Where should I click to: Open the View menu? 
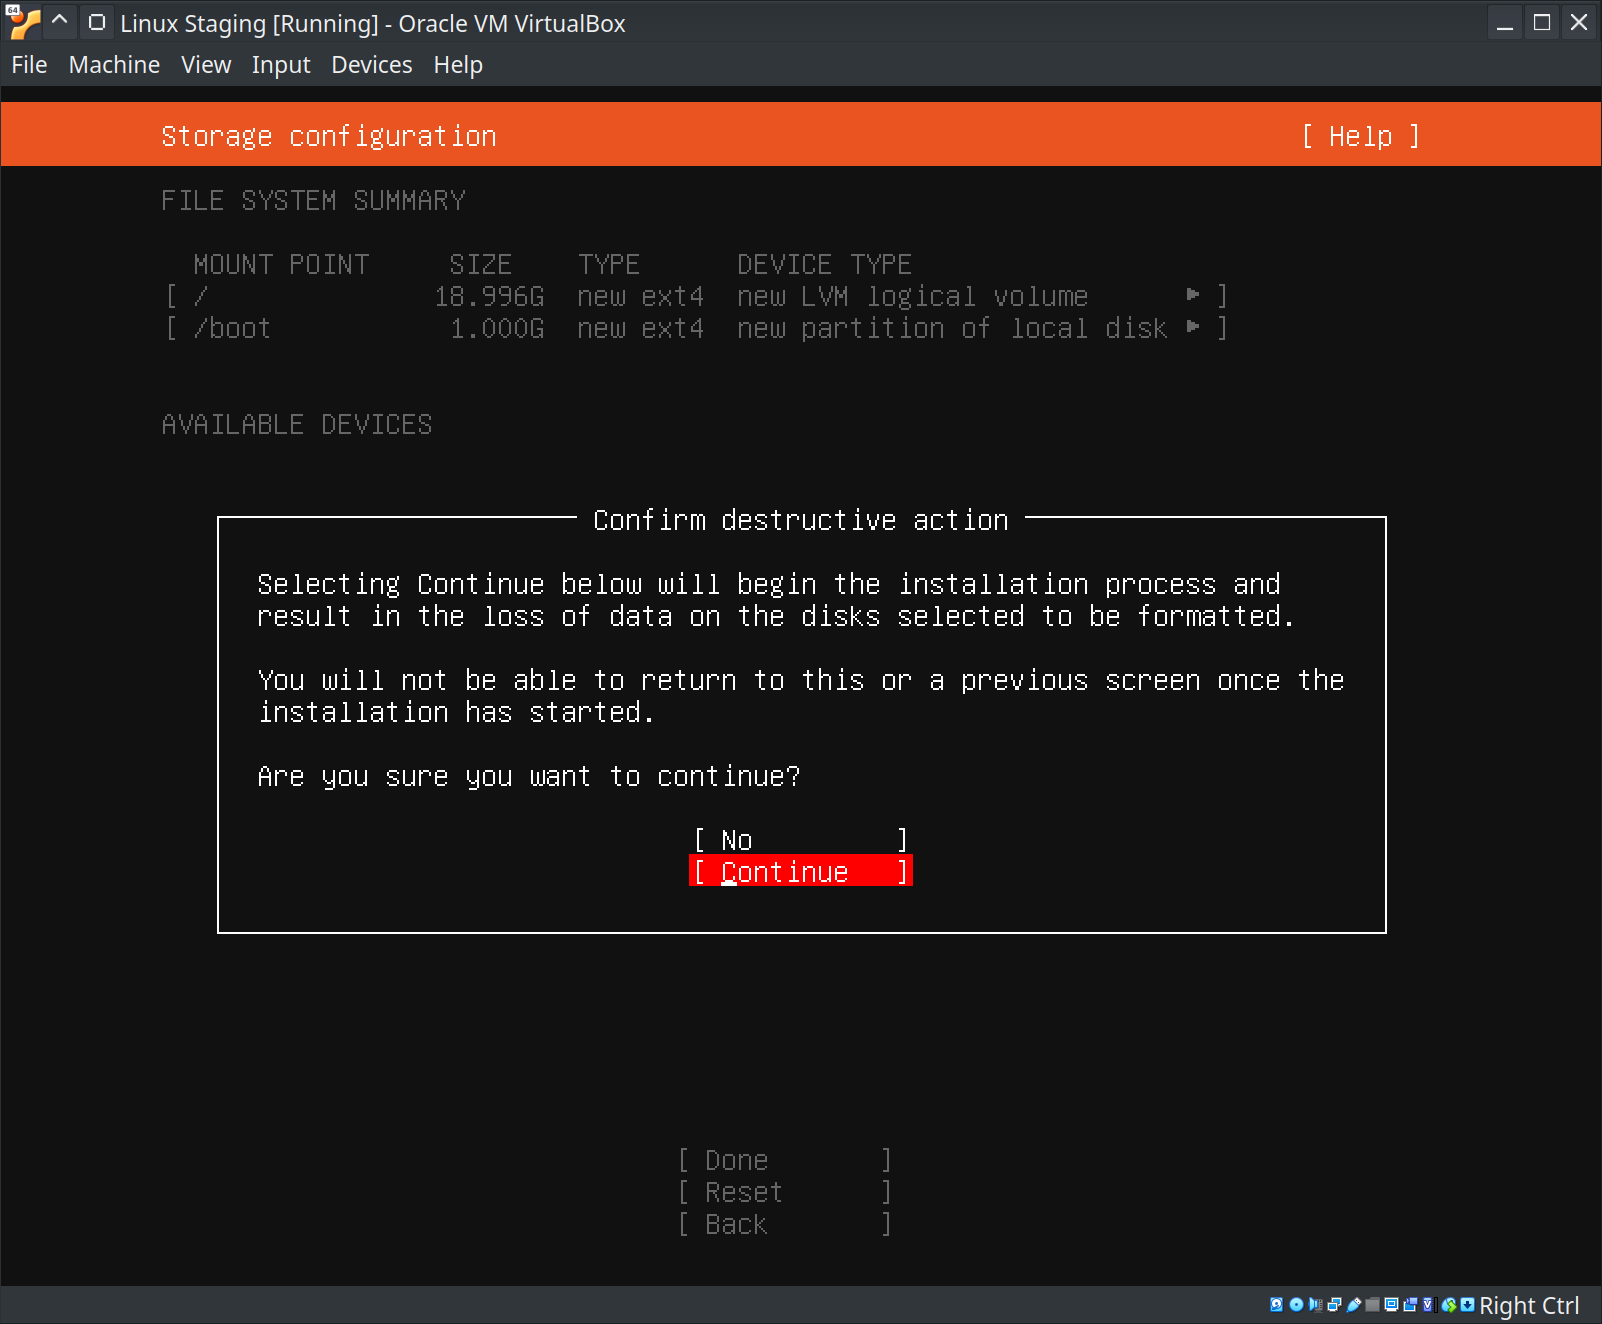point(206,65)
